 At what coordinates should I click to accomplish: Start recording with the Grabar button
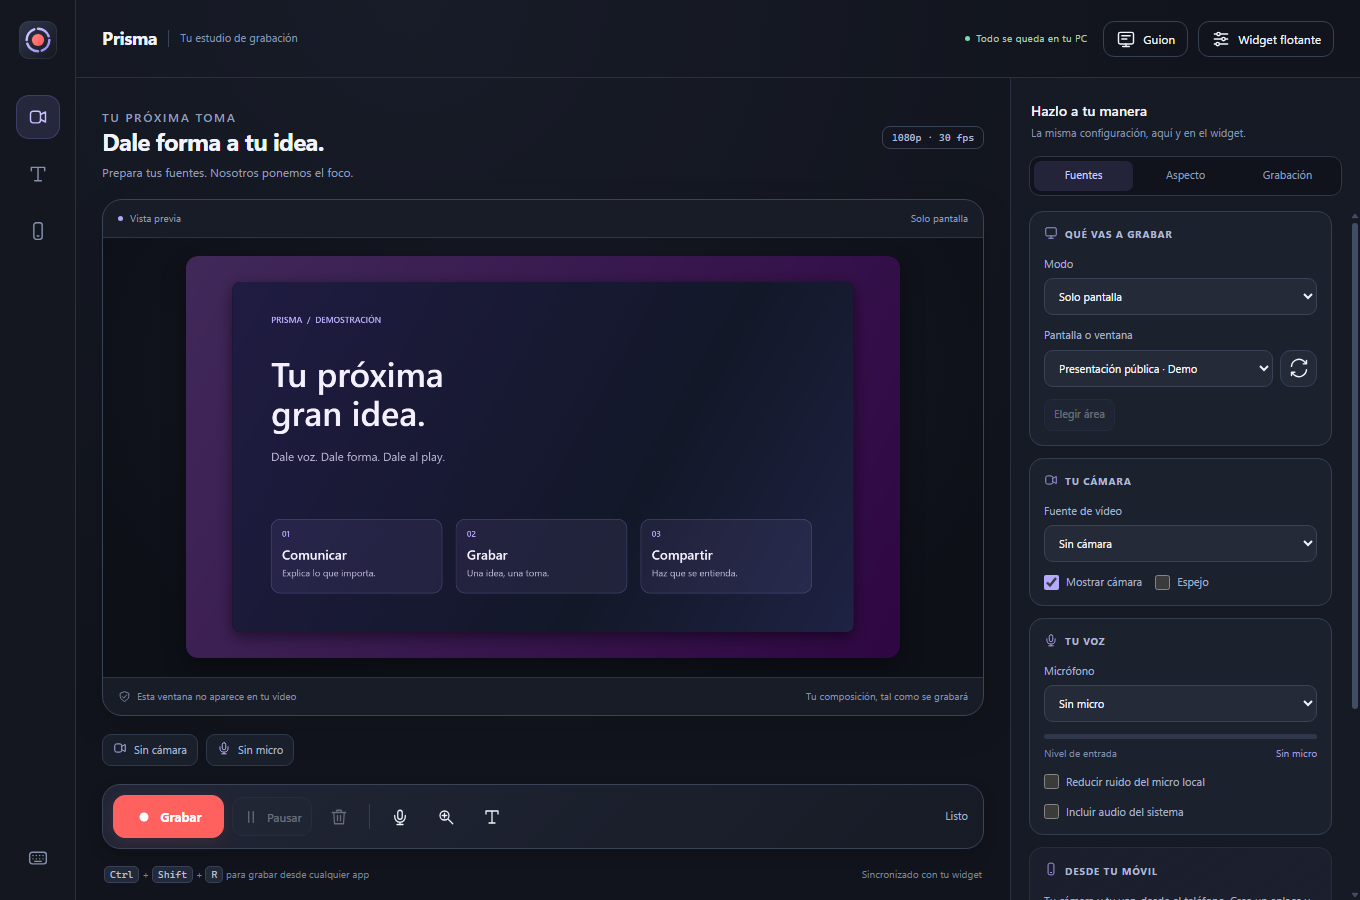click(x=168, y=817)
